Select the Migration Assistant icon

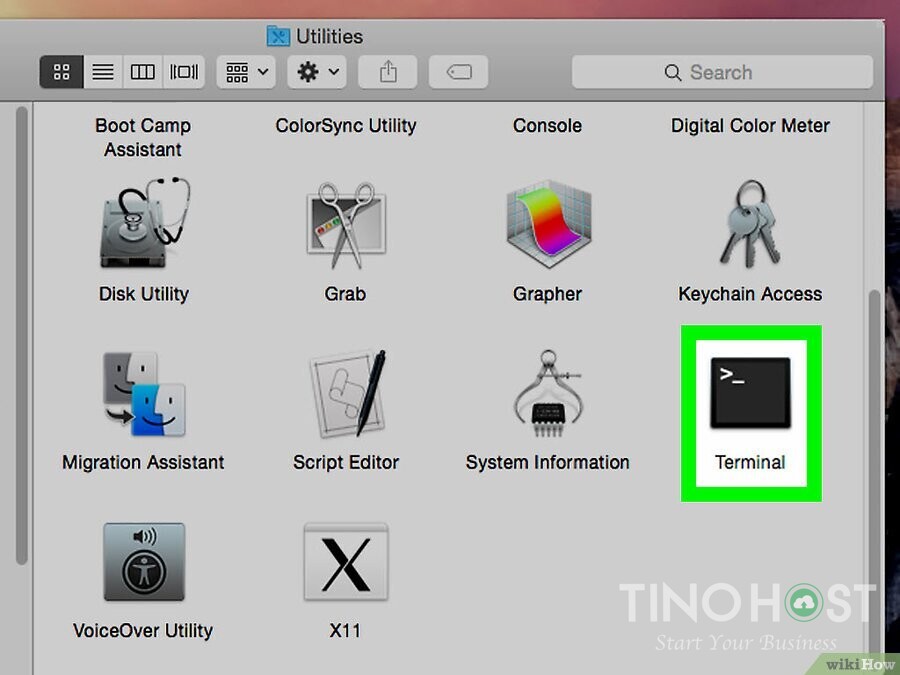coord(144,394)
